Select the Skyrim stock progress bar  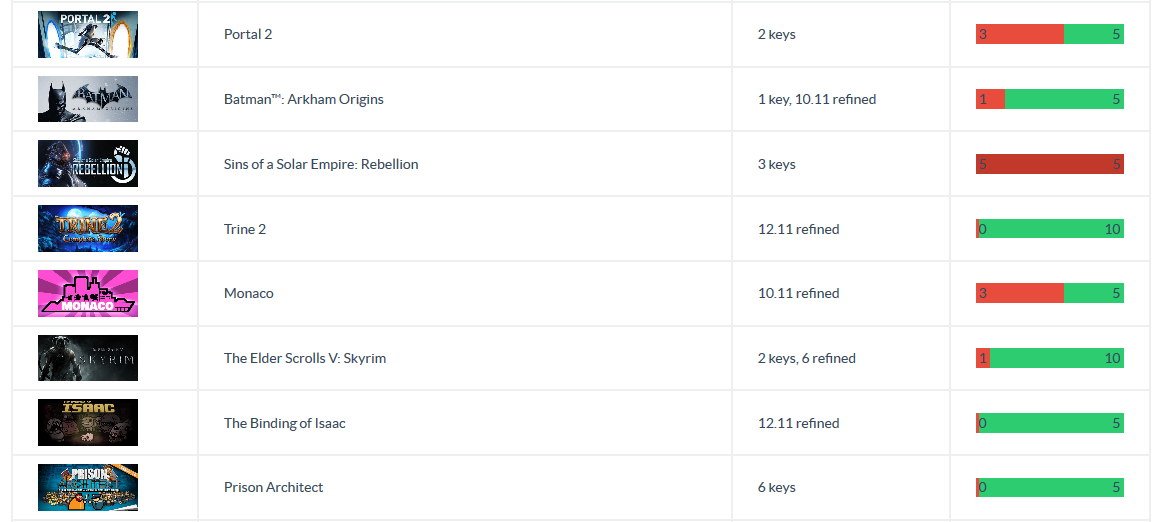click(1049, 358)
